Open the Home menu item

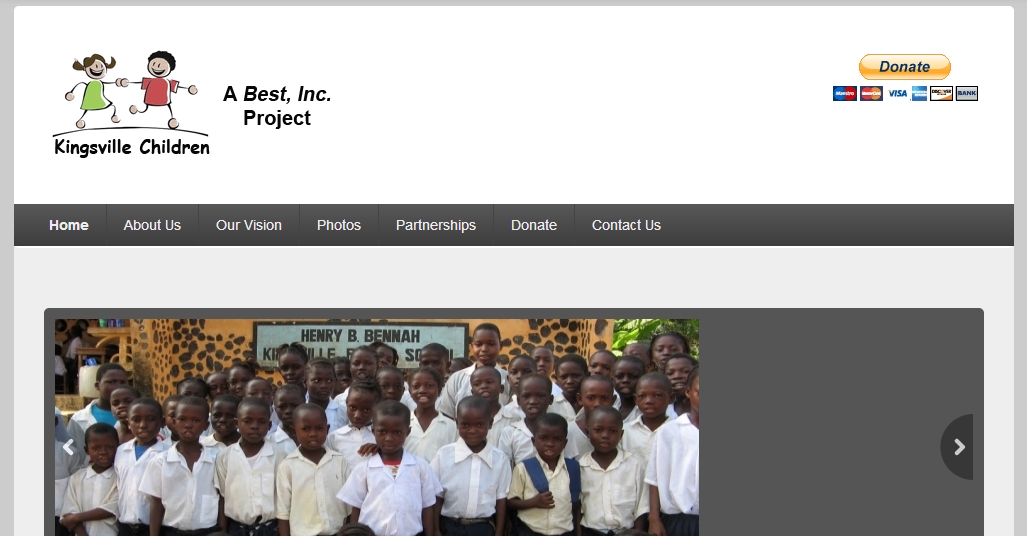point(69,225)
